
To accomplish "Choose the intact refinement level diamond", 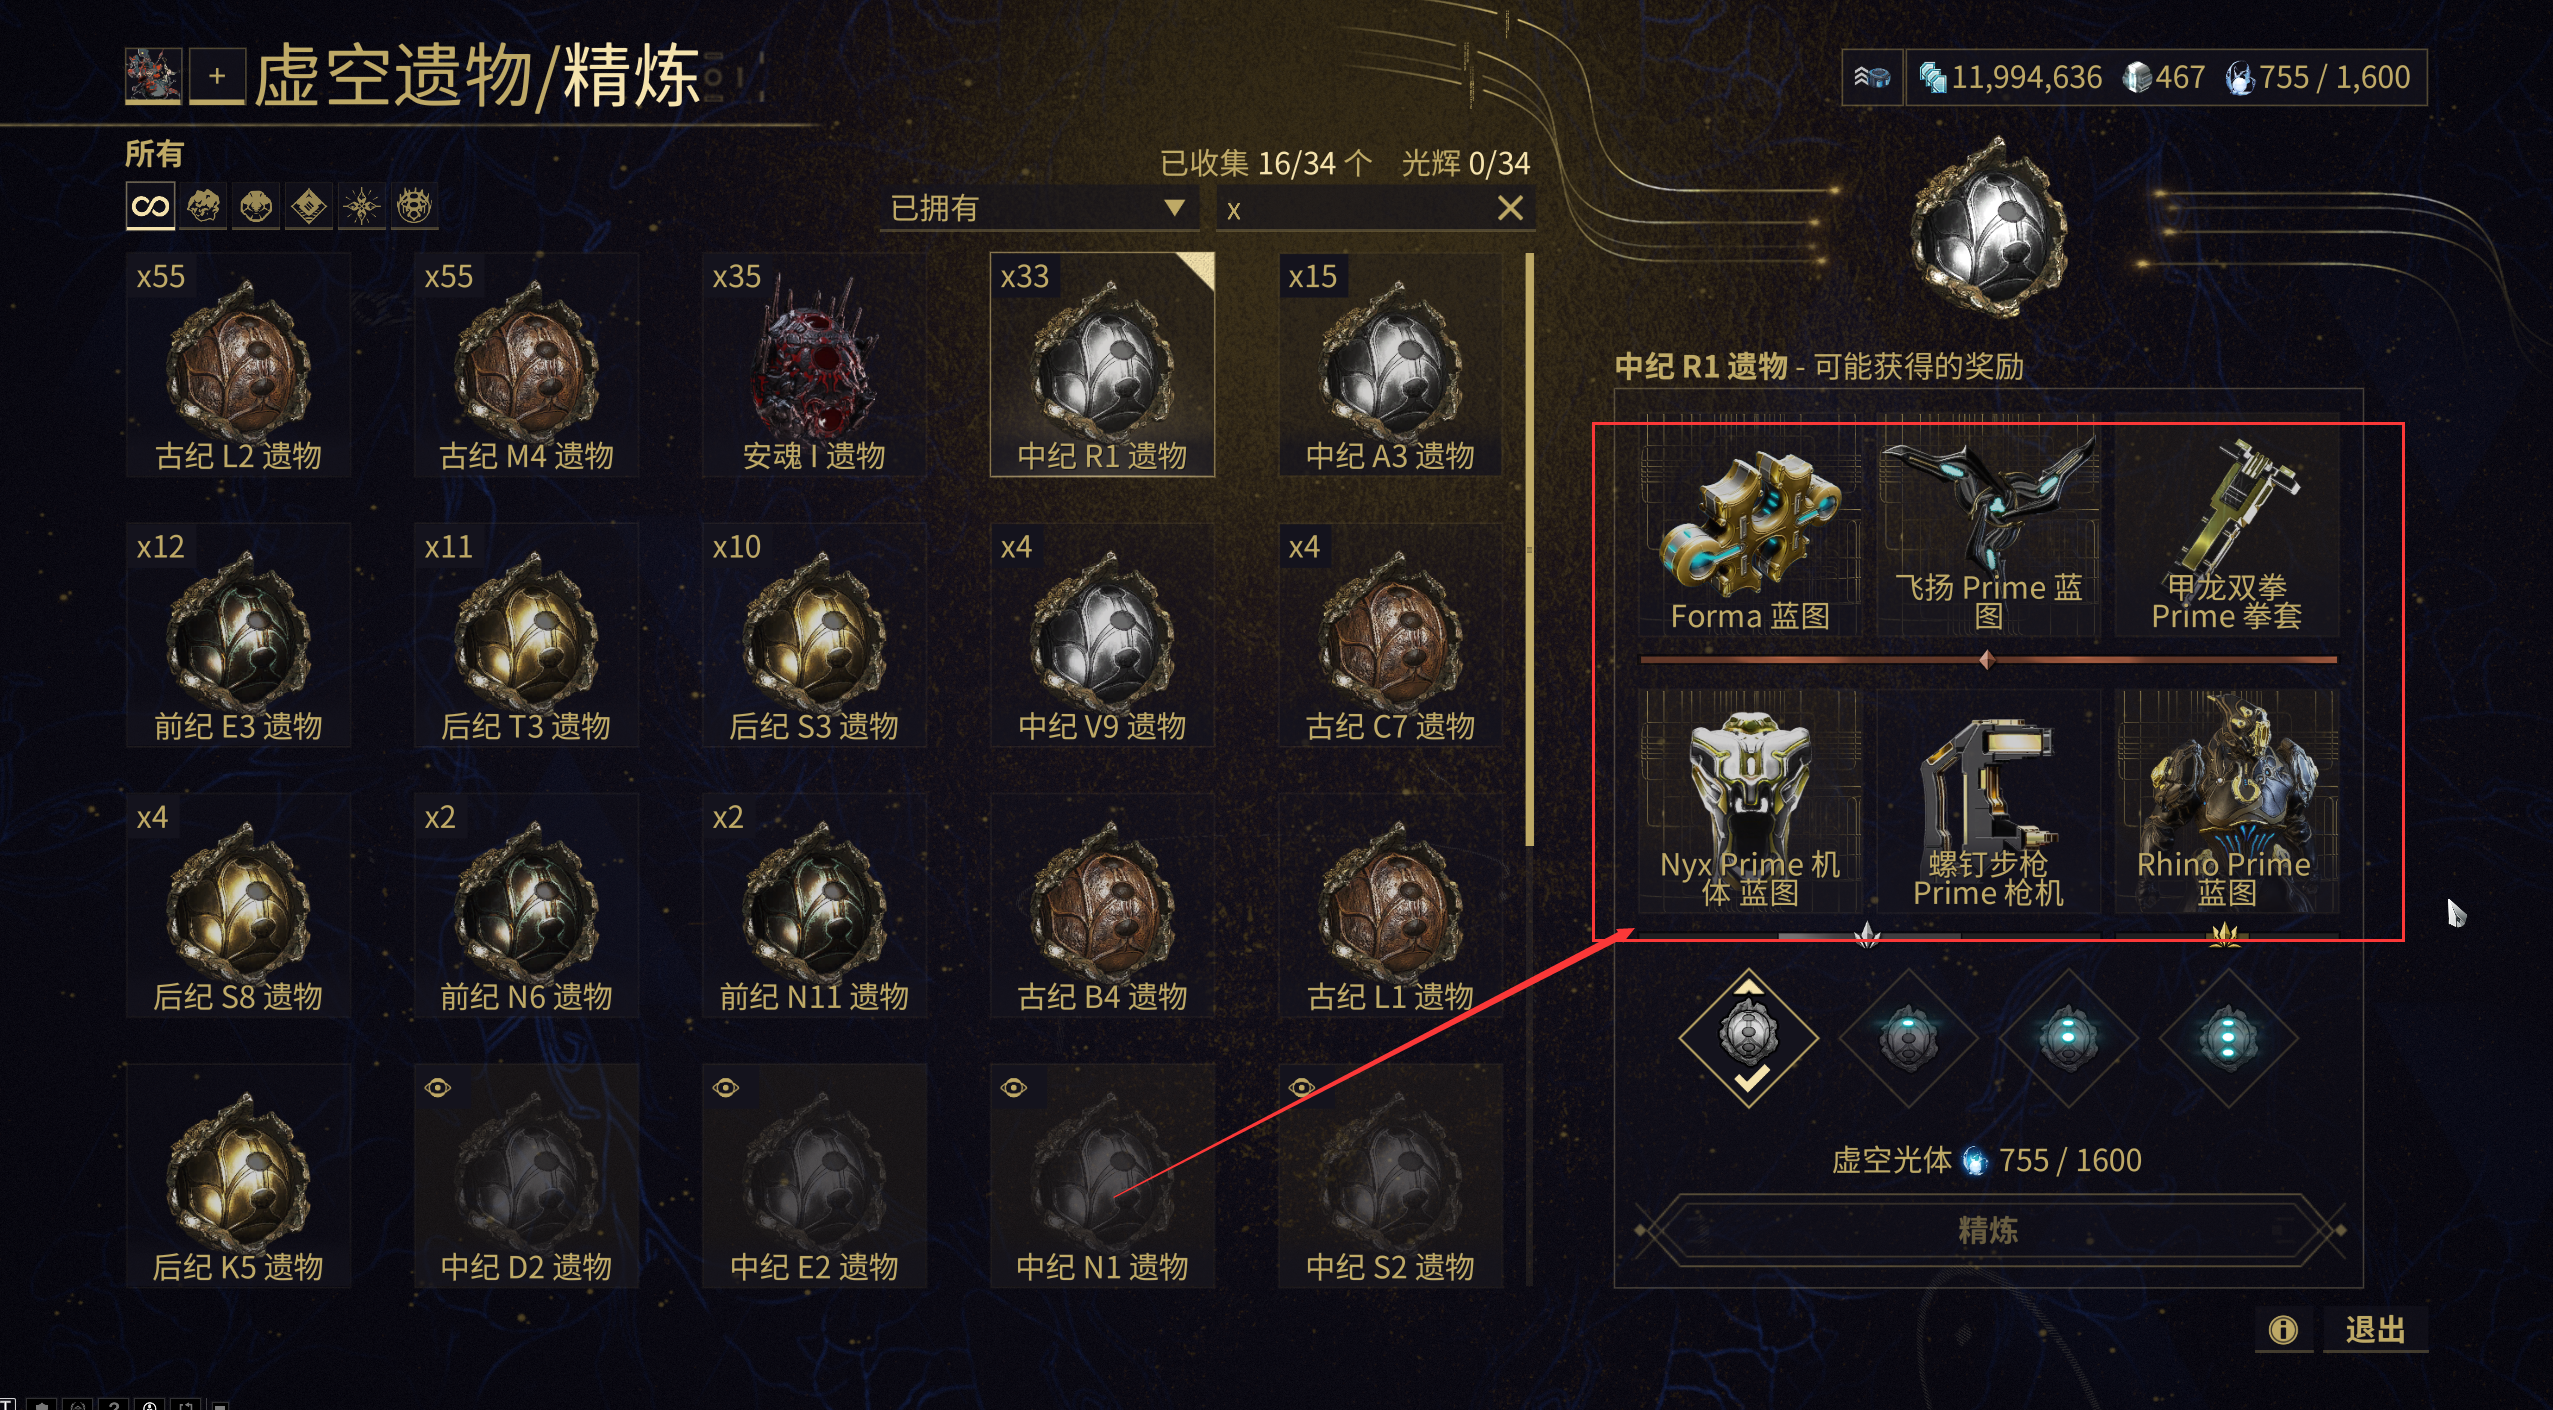I will point(1748,1038).
